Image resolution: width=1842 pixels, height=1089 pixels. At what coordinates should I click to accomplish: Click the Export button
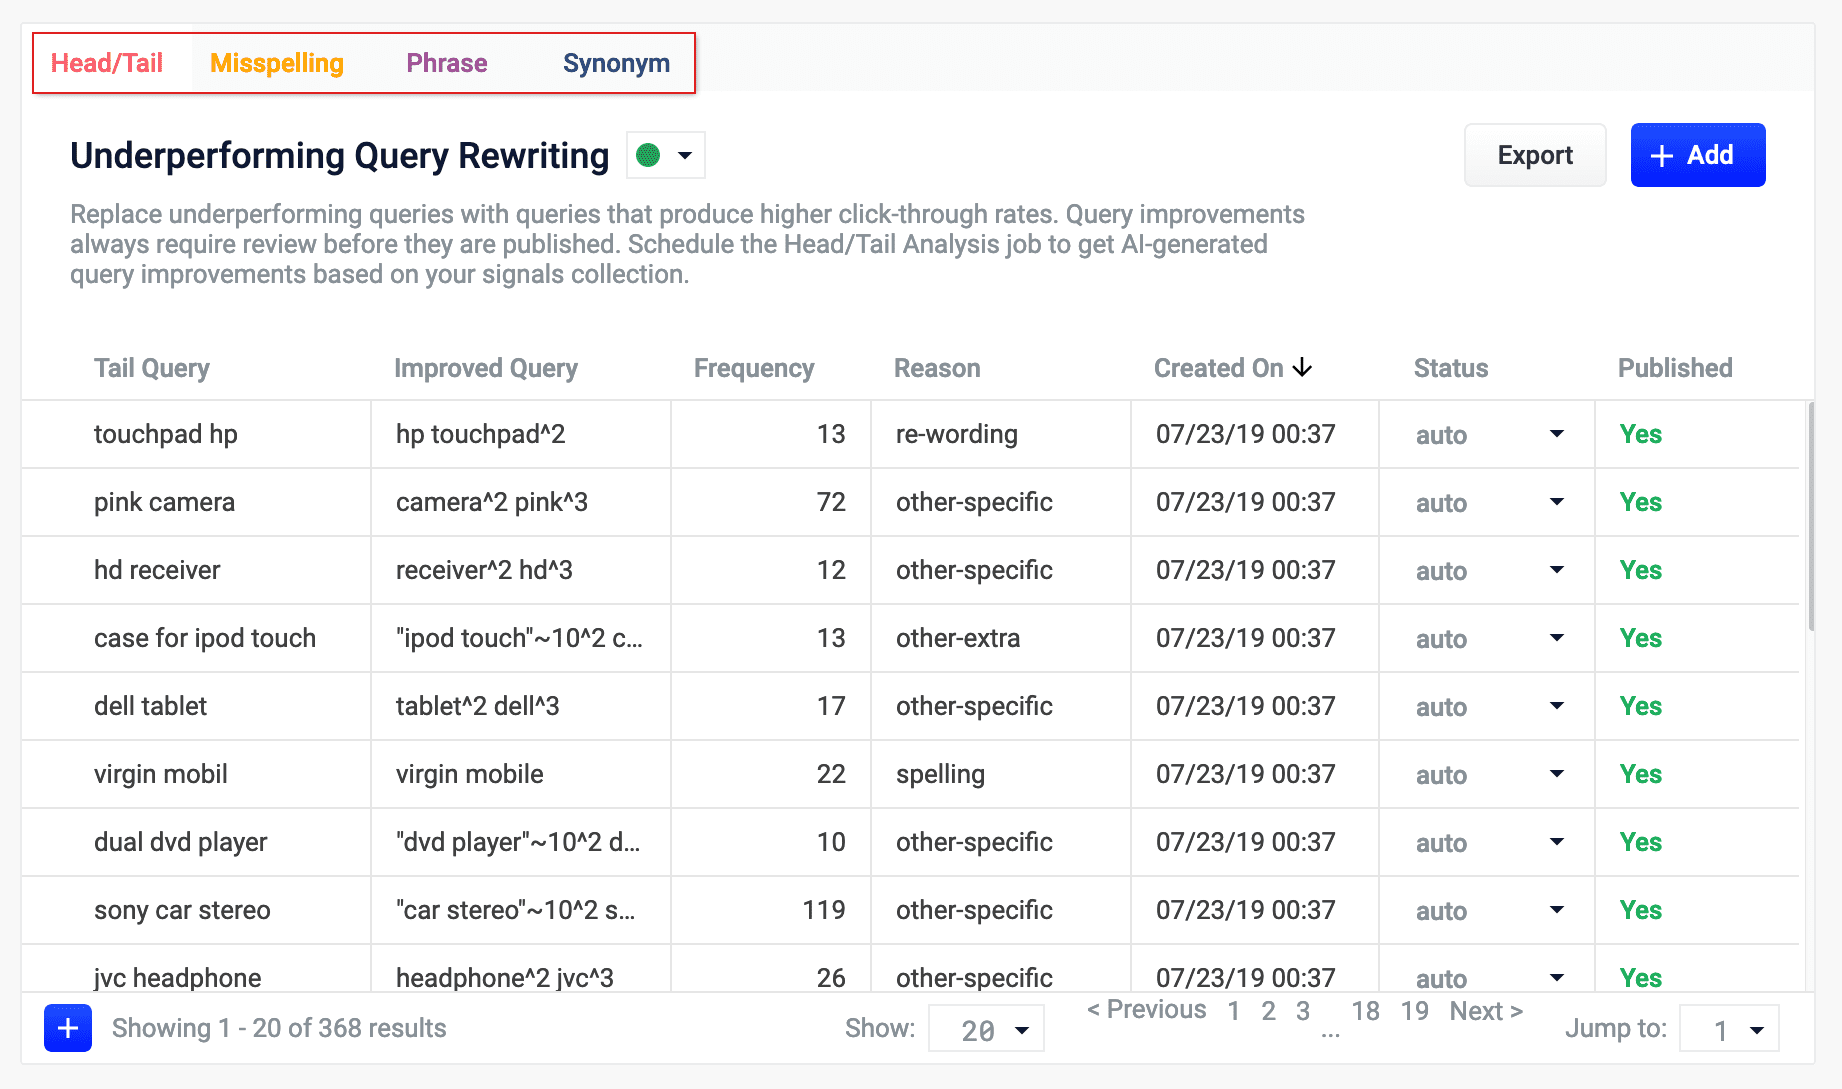(x=1535, y=155)
